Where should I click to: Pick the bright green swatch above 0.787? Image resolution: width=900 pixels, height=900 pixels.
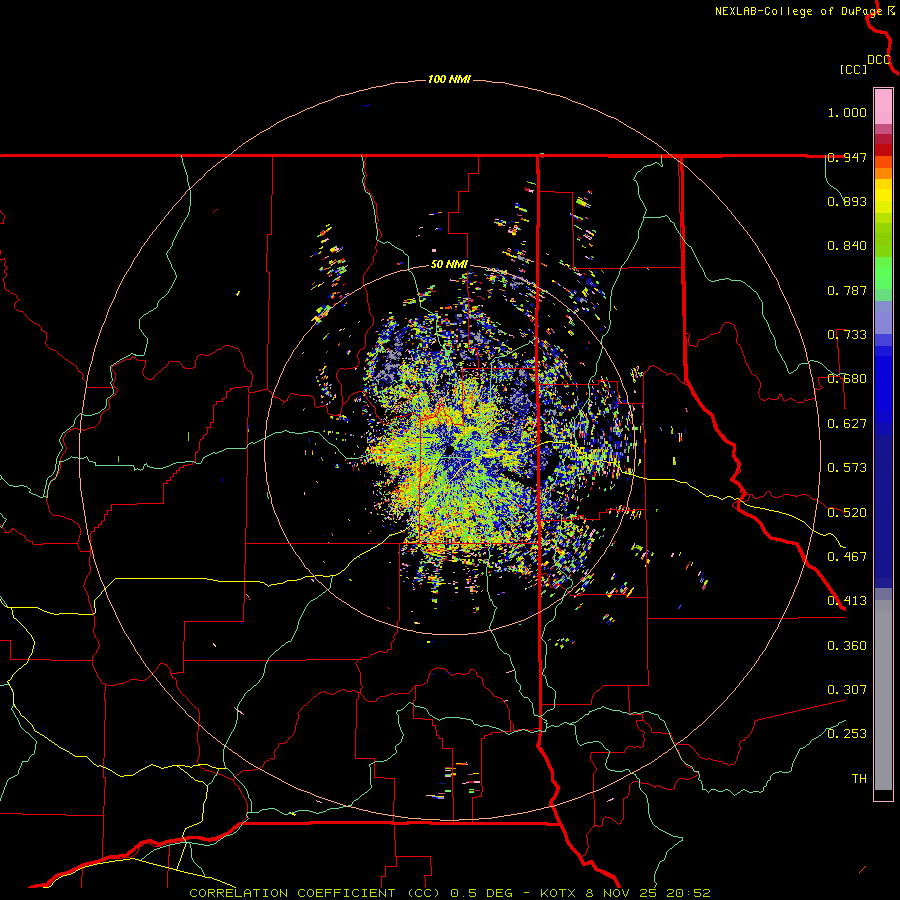883,273
